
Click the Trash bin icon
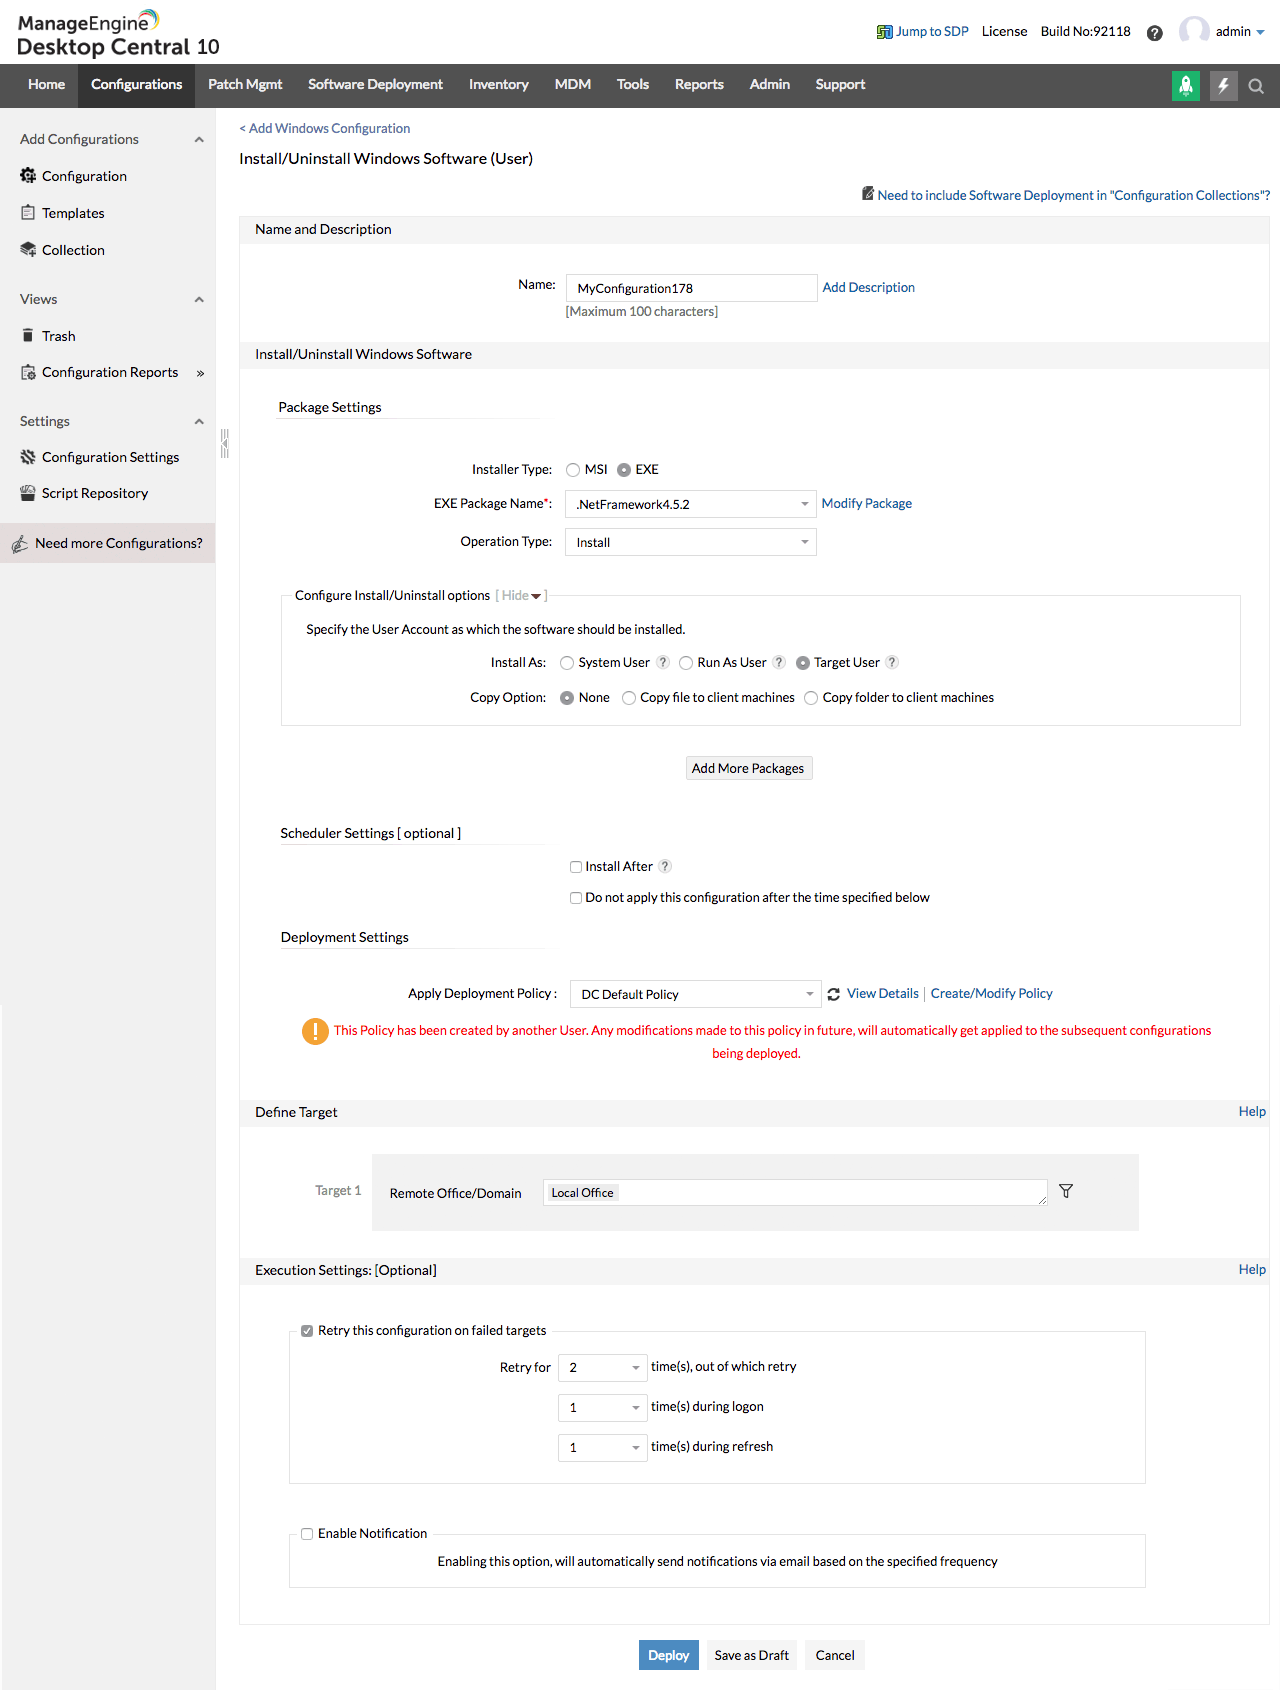click(28, 336)
